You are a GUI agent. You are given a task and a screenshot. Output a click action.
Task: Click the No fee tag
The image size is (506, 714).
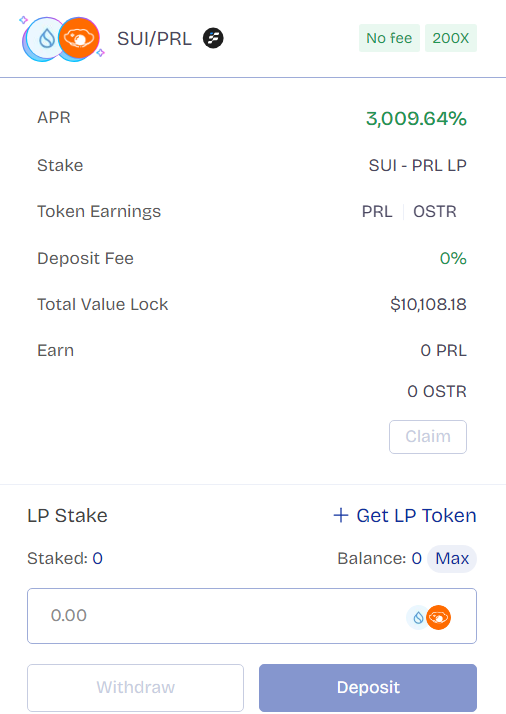(x=389, y=38)
